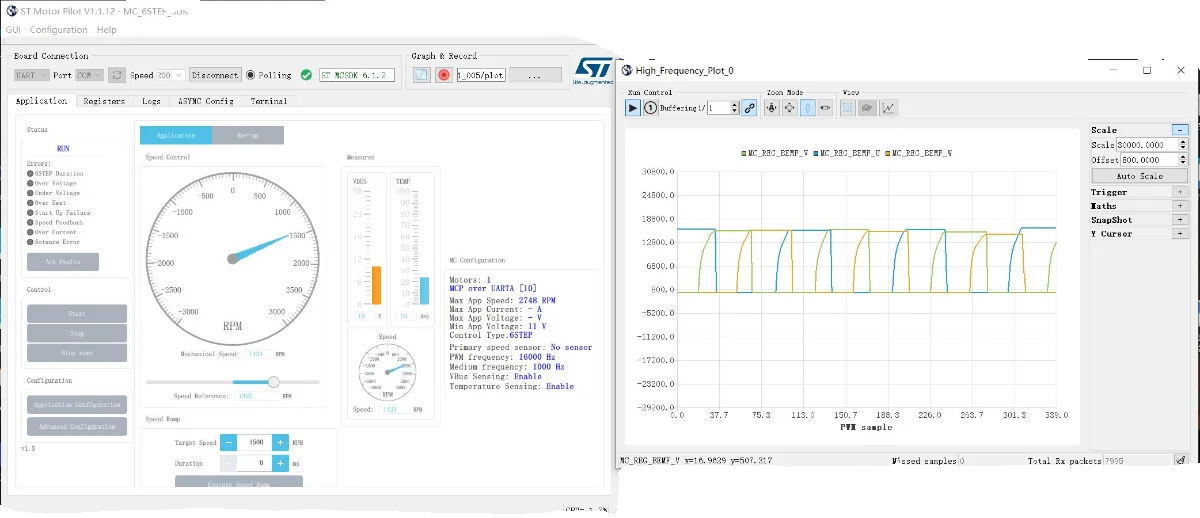Click the Auto Scale button
This screenshot has height=518, width=1200.
(1139, 176)
